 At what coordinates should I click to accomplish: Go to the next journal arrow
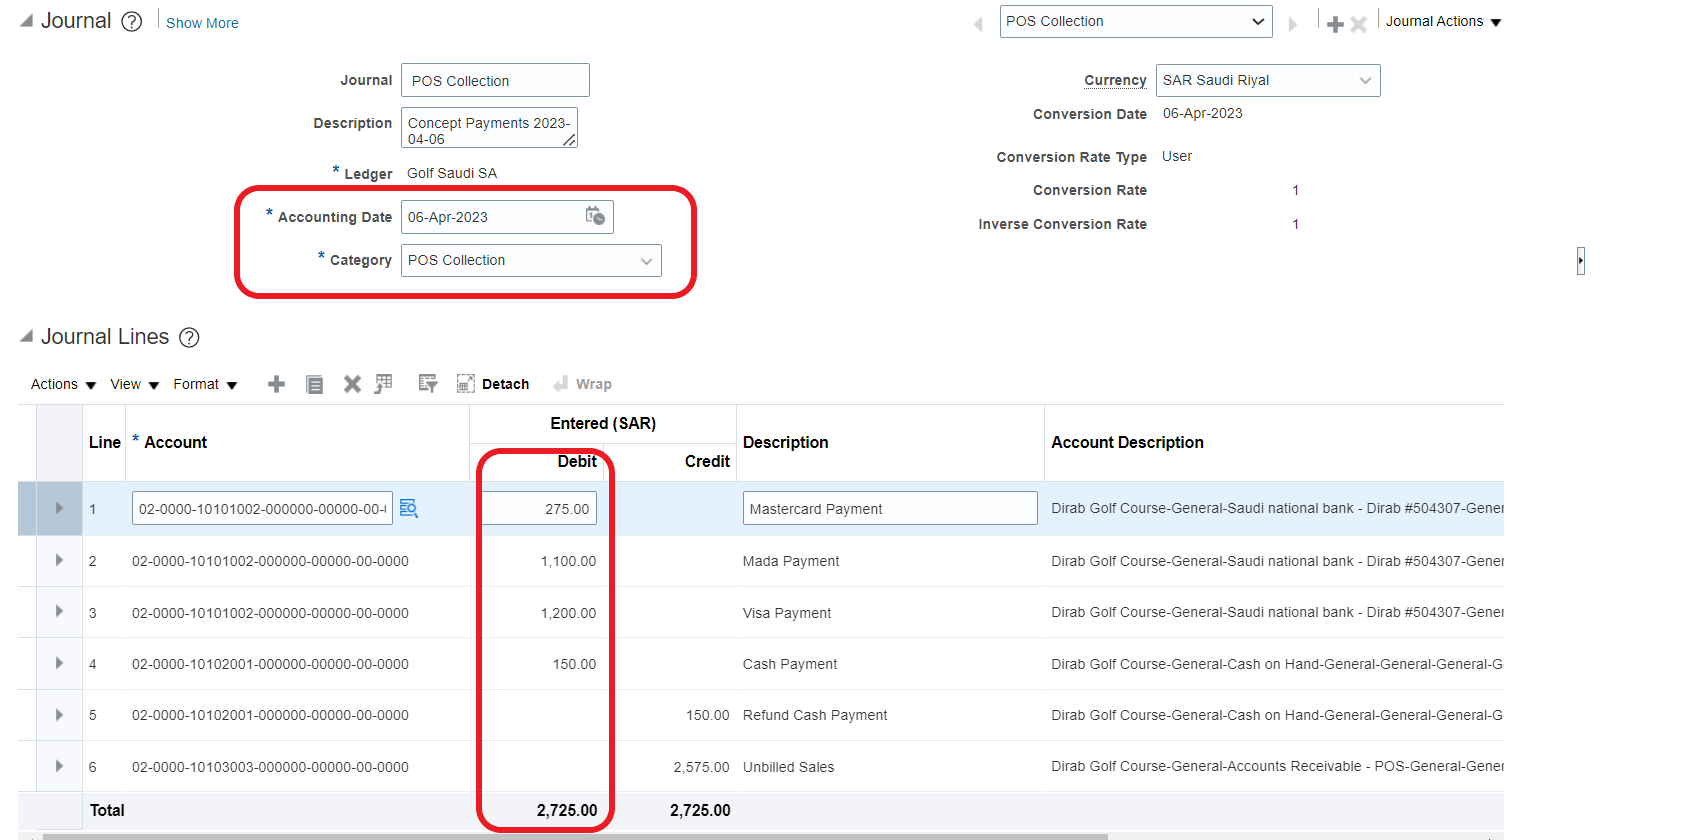click(1293, 24)
